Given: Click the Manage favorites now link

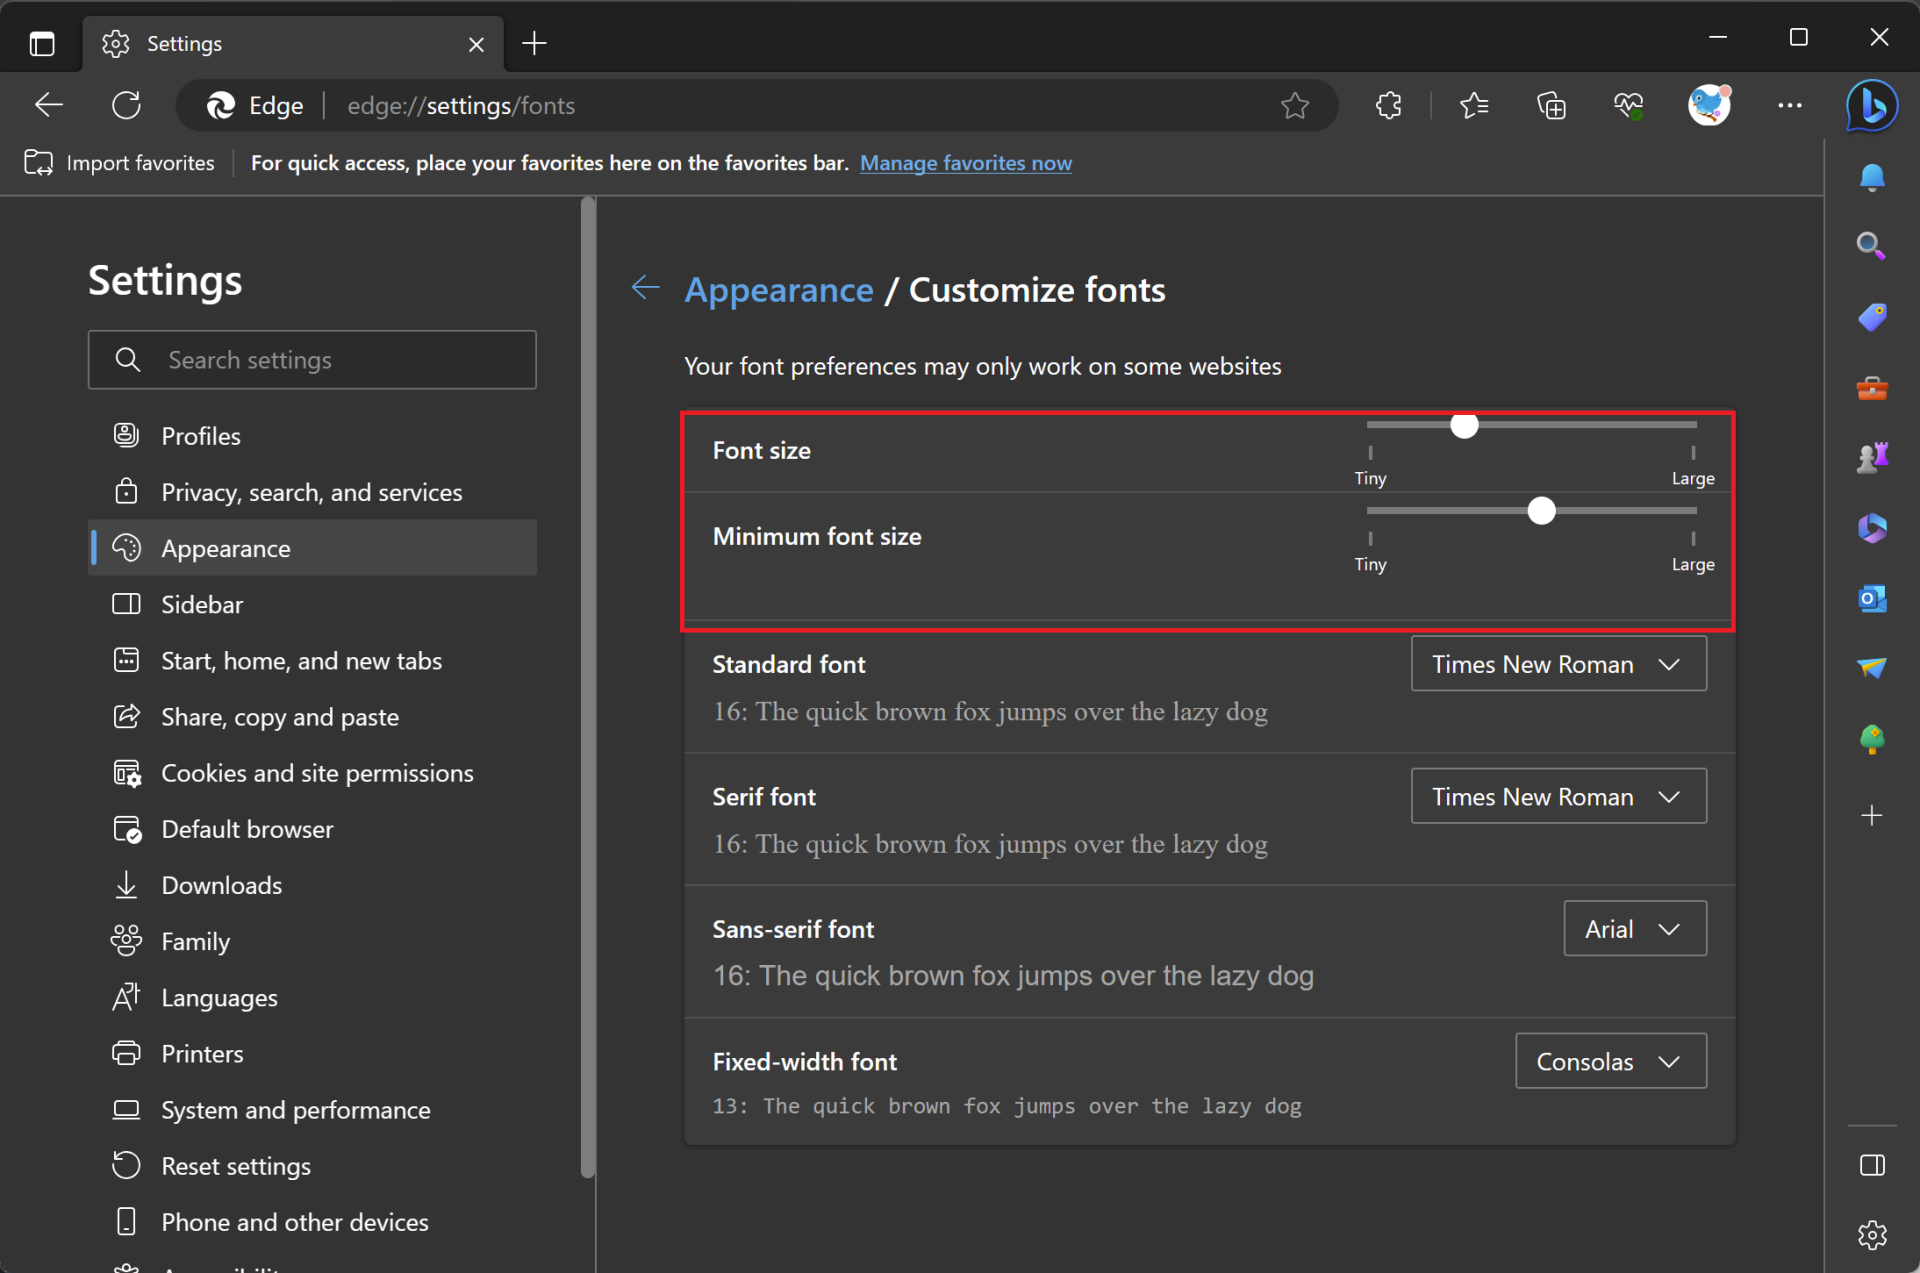Looking at the screenshot, I should pos(965,163).
